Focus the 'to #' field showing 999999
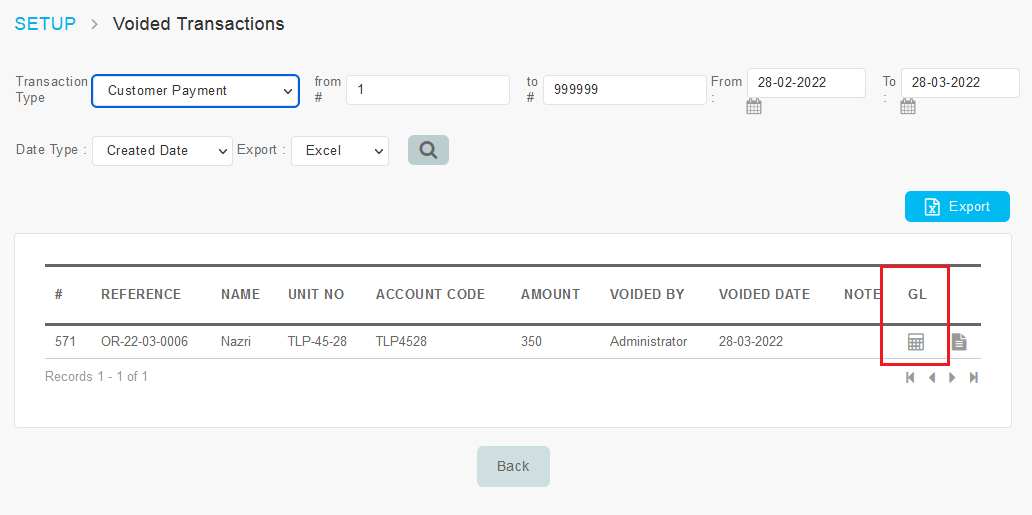 (x=624, y=90)
